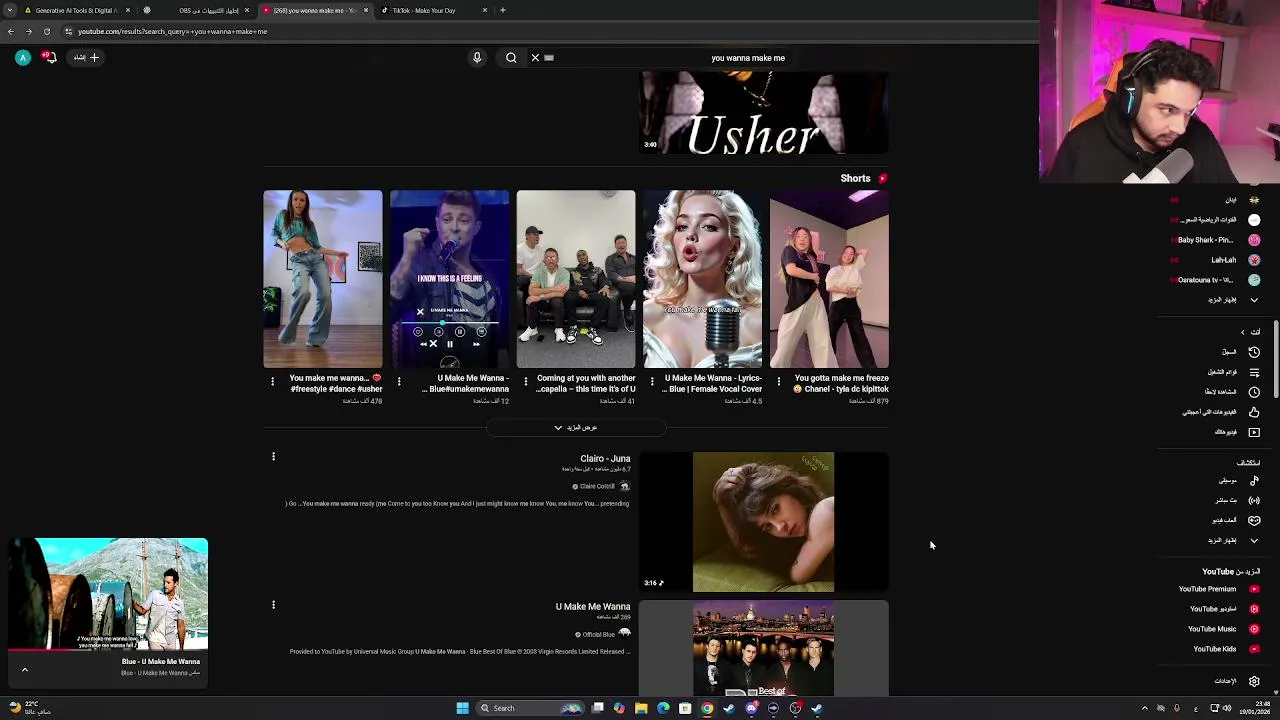The image size is (1280, 720).
Task: Open the Liked videos sidebar item
Action: (x=1220, y=412)
